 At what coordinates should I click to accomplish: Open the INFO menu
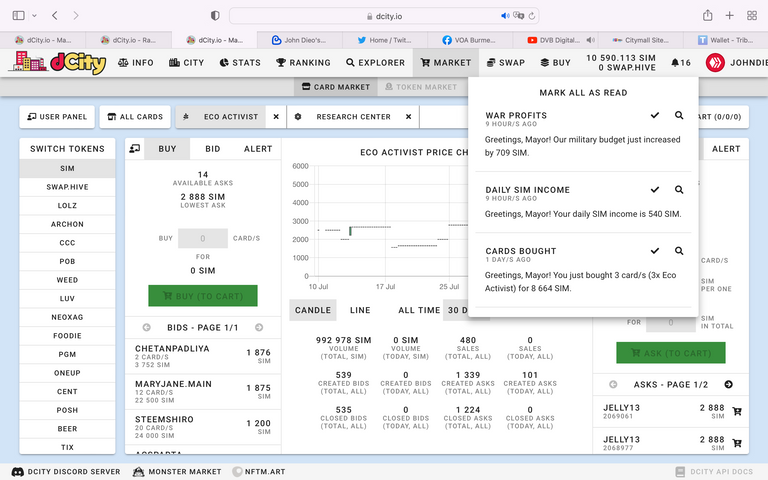pyautogui.click(x=136, y=63)
